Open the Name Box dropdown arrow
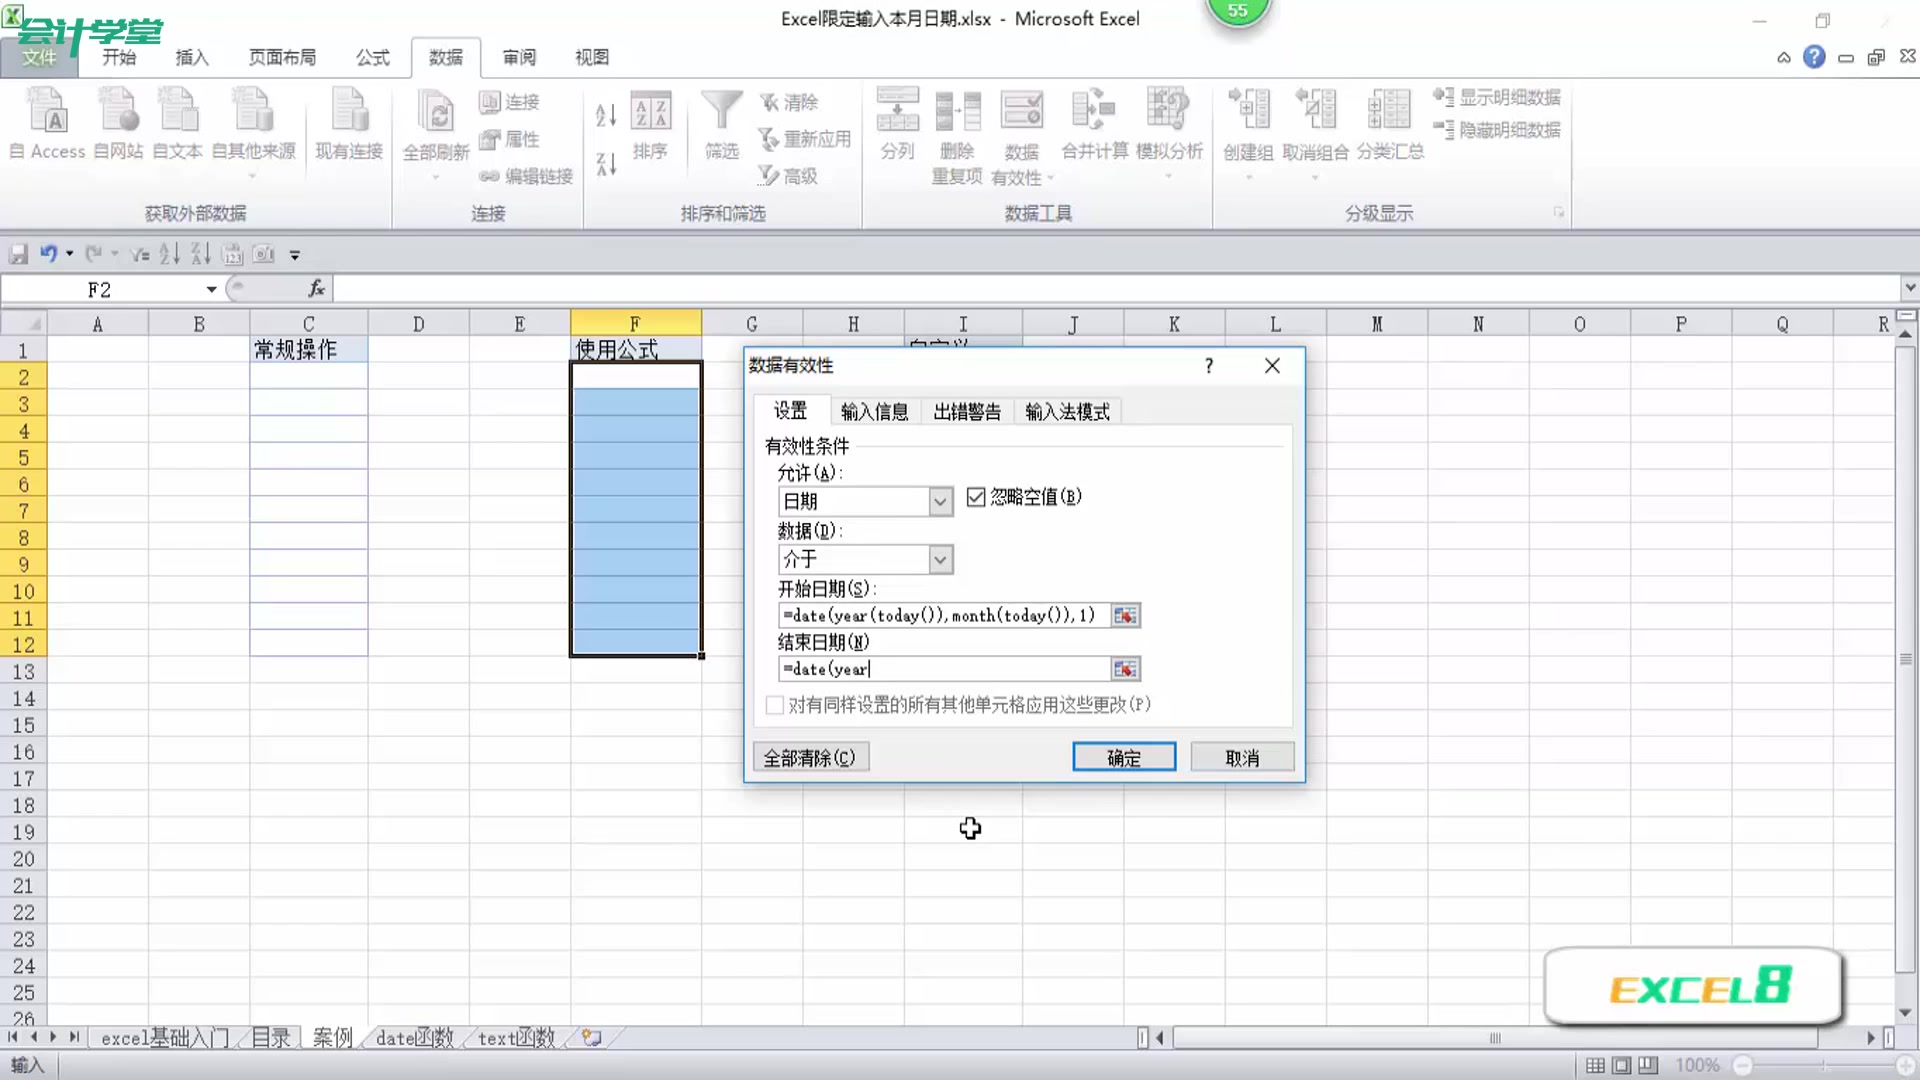The image size is (1920, 1080). click(211, 289)
